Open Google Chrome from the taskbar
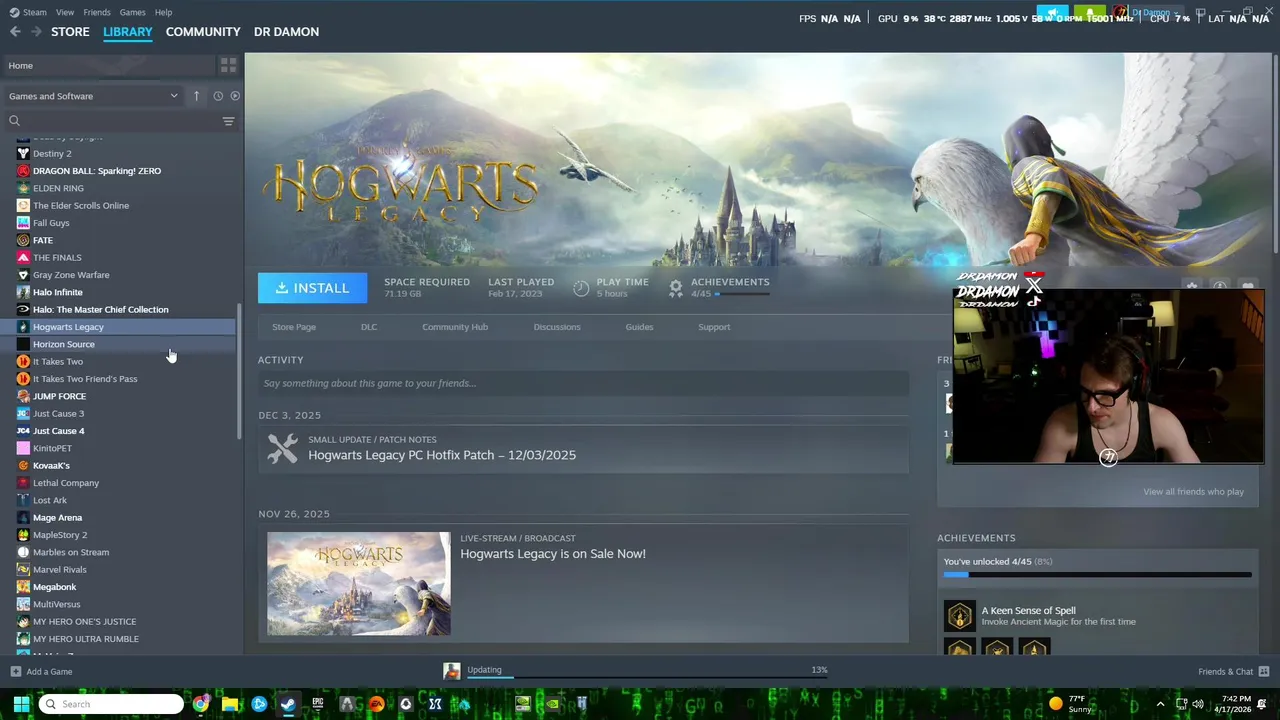Viewport: 1280px width, 720px height. [x=201, y=704]
